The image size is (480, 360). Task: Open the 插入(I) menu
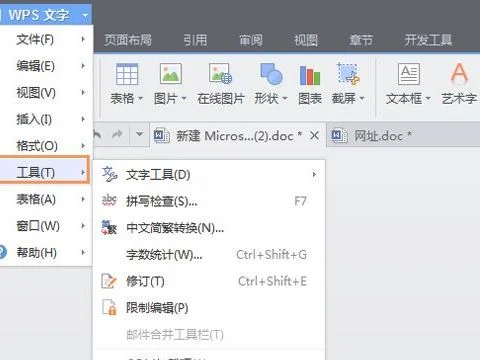coord(46,119)
